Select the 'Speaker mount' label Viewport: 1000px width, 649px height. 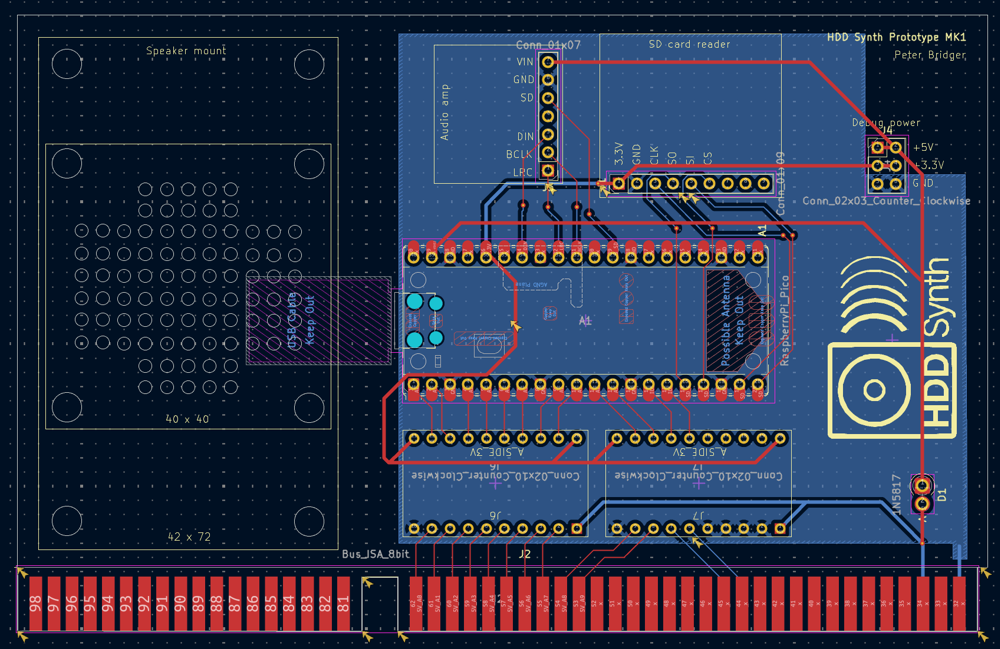pos(186,51)
